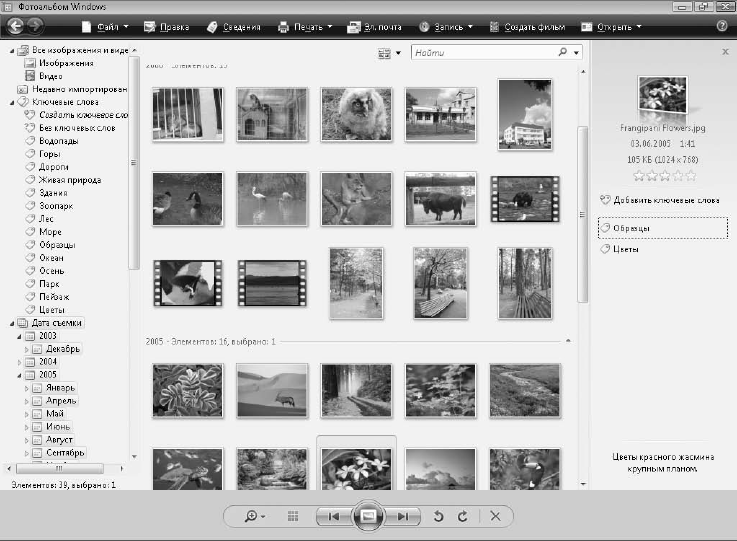Go to the previous photo

[x=334, y=516]
